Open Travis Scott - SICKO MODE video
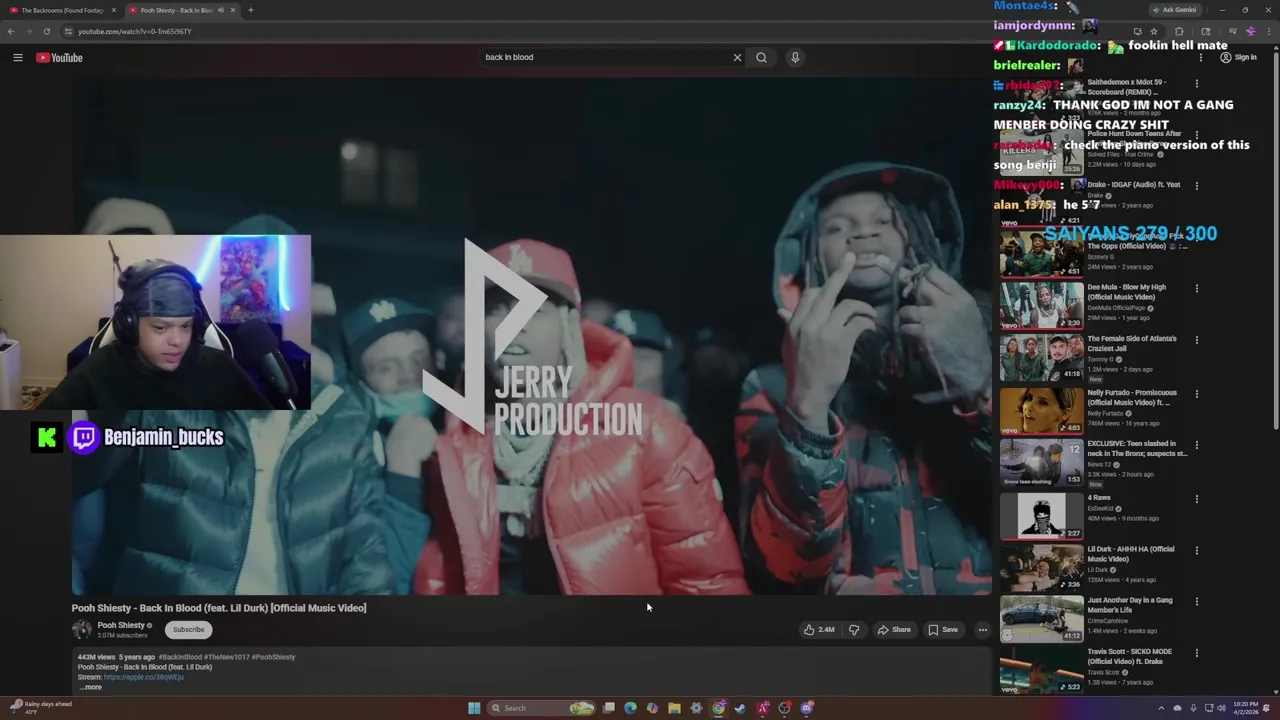This screenshot has width=1280, height=720. pos(1130,656)
